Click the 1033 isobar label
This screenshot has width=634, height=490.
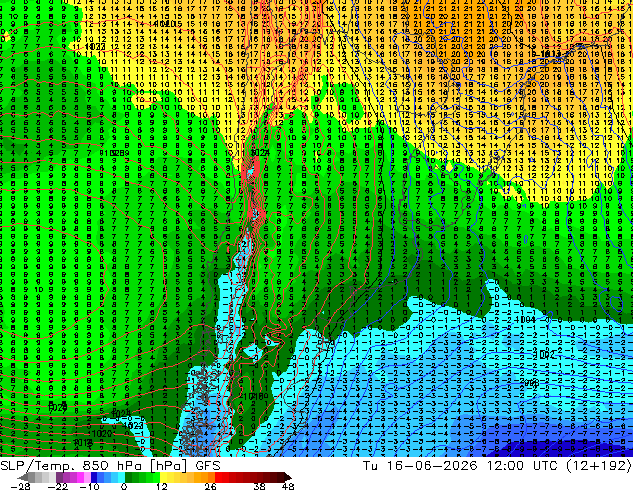click(95, 47)
